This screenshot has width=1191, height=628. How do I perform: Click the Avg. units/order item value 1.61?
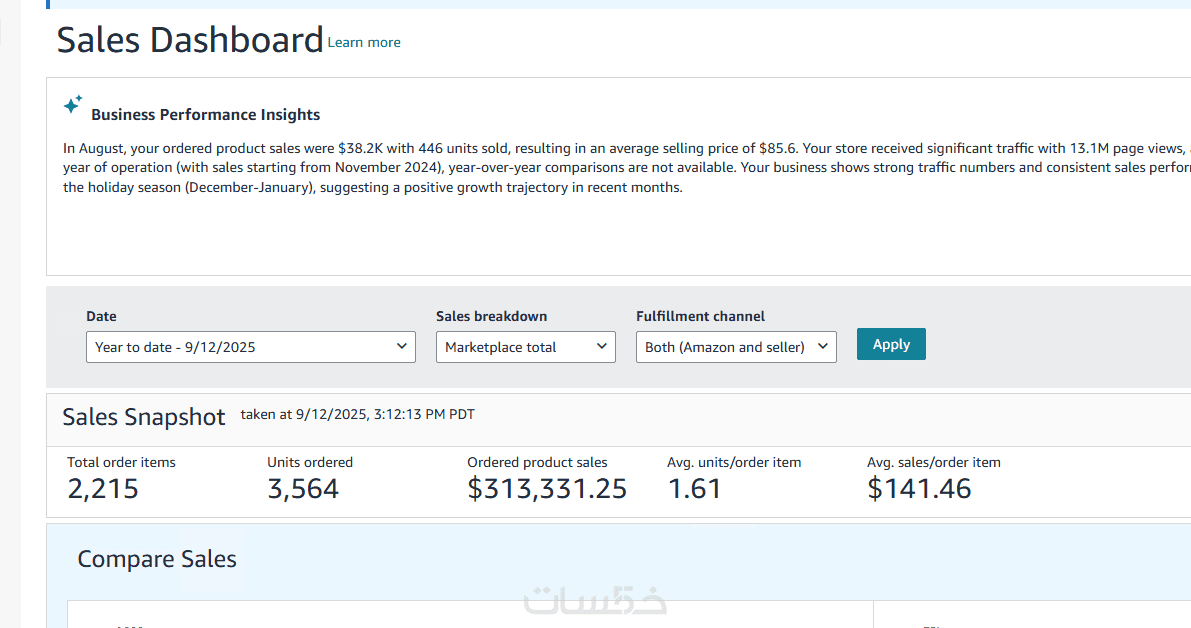pyautogui.click(x=694, y=489)
